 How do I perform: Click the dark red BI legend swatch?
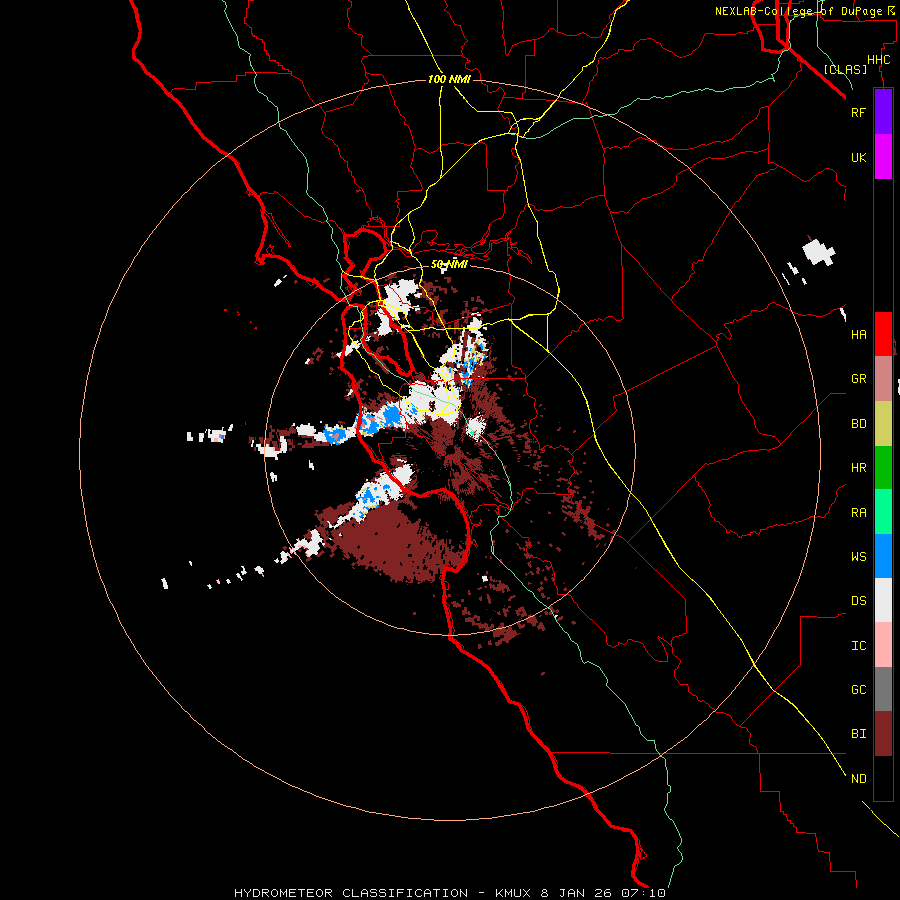(x=883, y=734)
